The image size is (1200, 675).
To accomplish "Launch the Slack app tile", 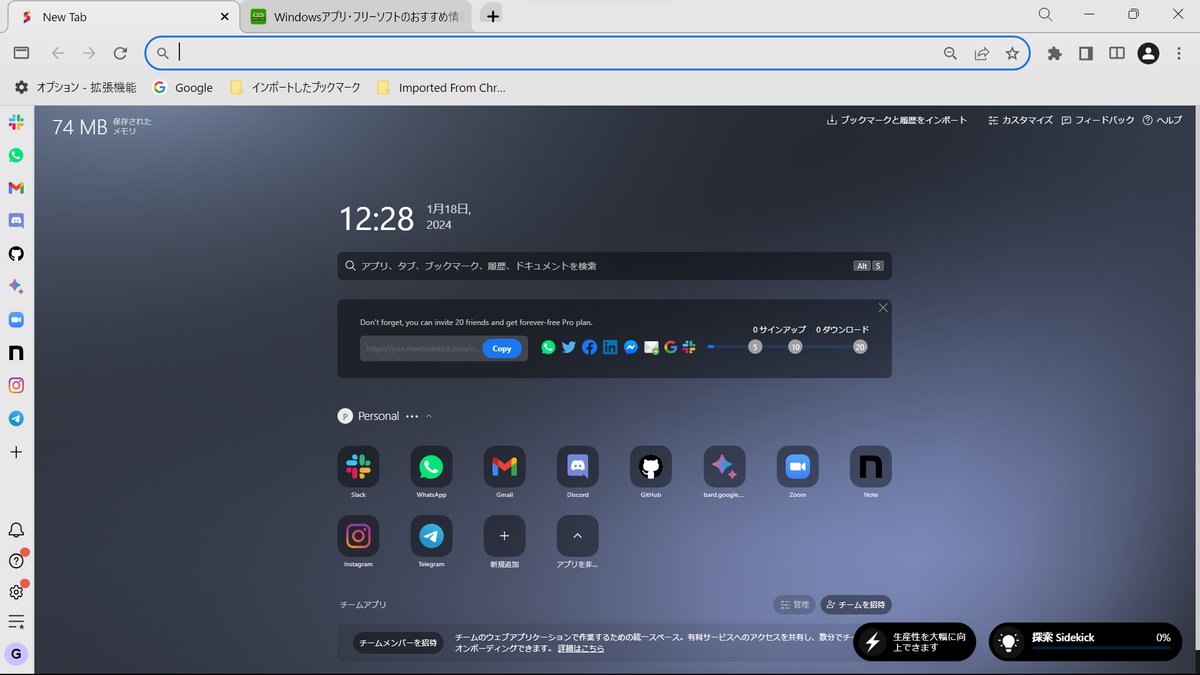I will (x=358, y=466).
